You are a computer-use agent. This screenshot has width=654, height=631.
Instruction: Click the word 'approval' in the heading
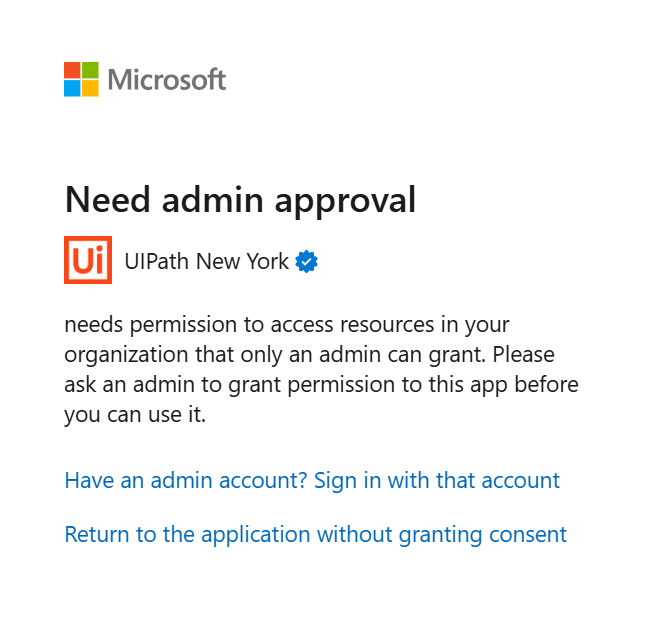[345, 202]
